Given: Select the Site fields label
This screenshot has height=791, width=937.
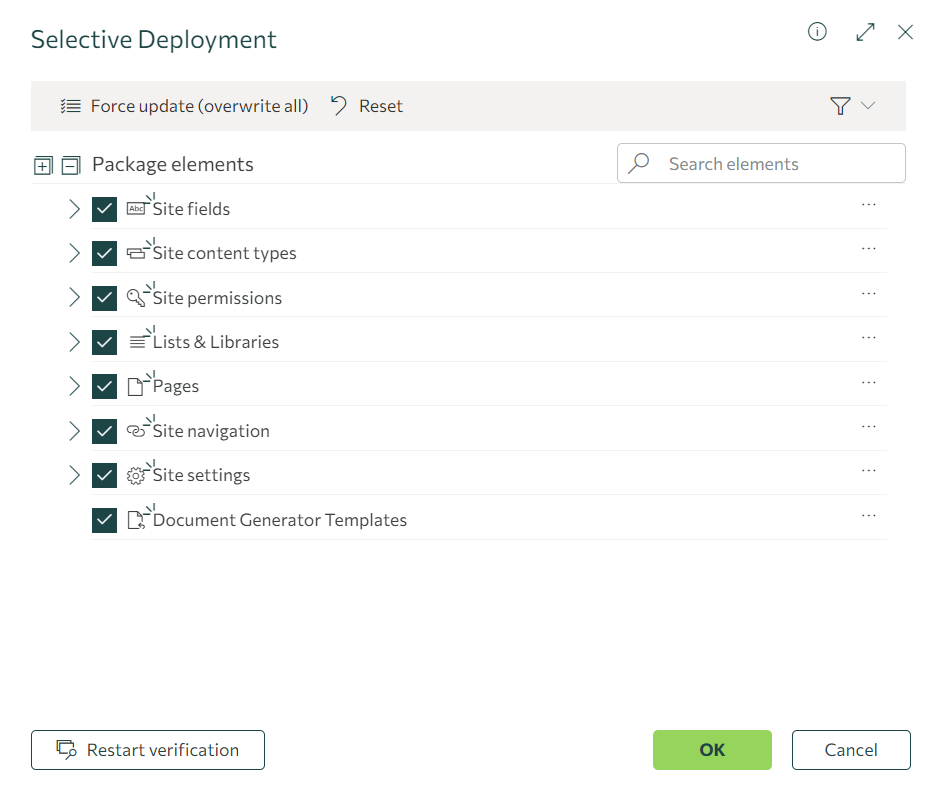Looking at the screenshot, I should (x=191, y=209).
